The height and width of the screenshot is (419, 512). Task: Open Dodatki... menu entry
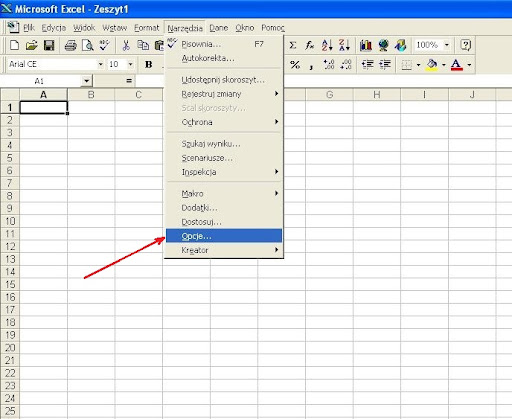[x=224, y=208]
